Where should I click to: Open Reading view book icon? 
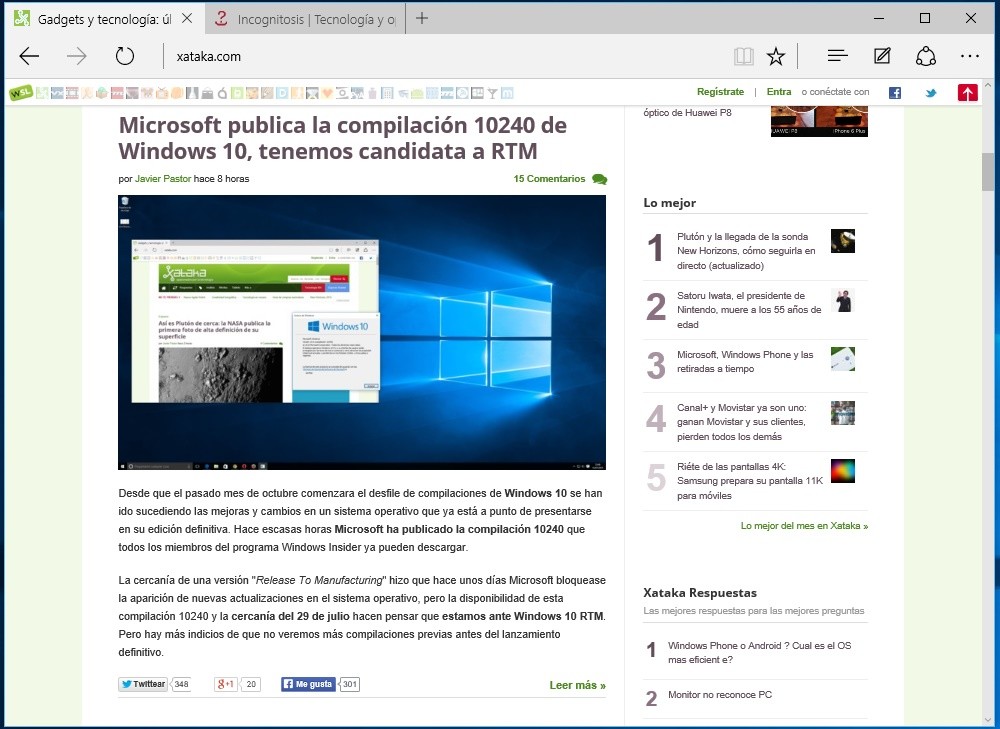point(744,56)
